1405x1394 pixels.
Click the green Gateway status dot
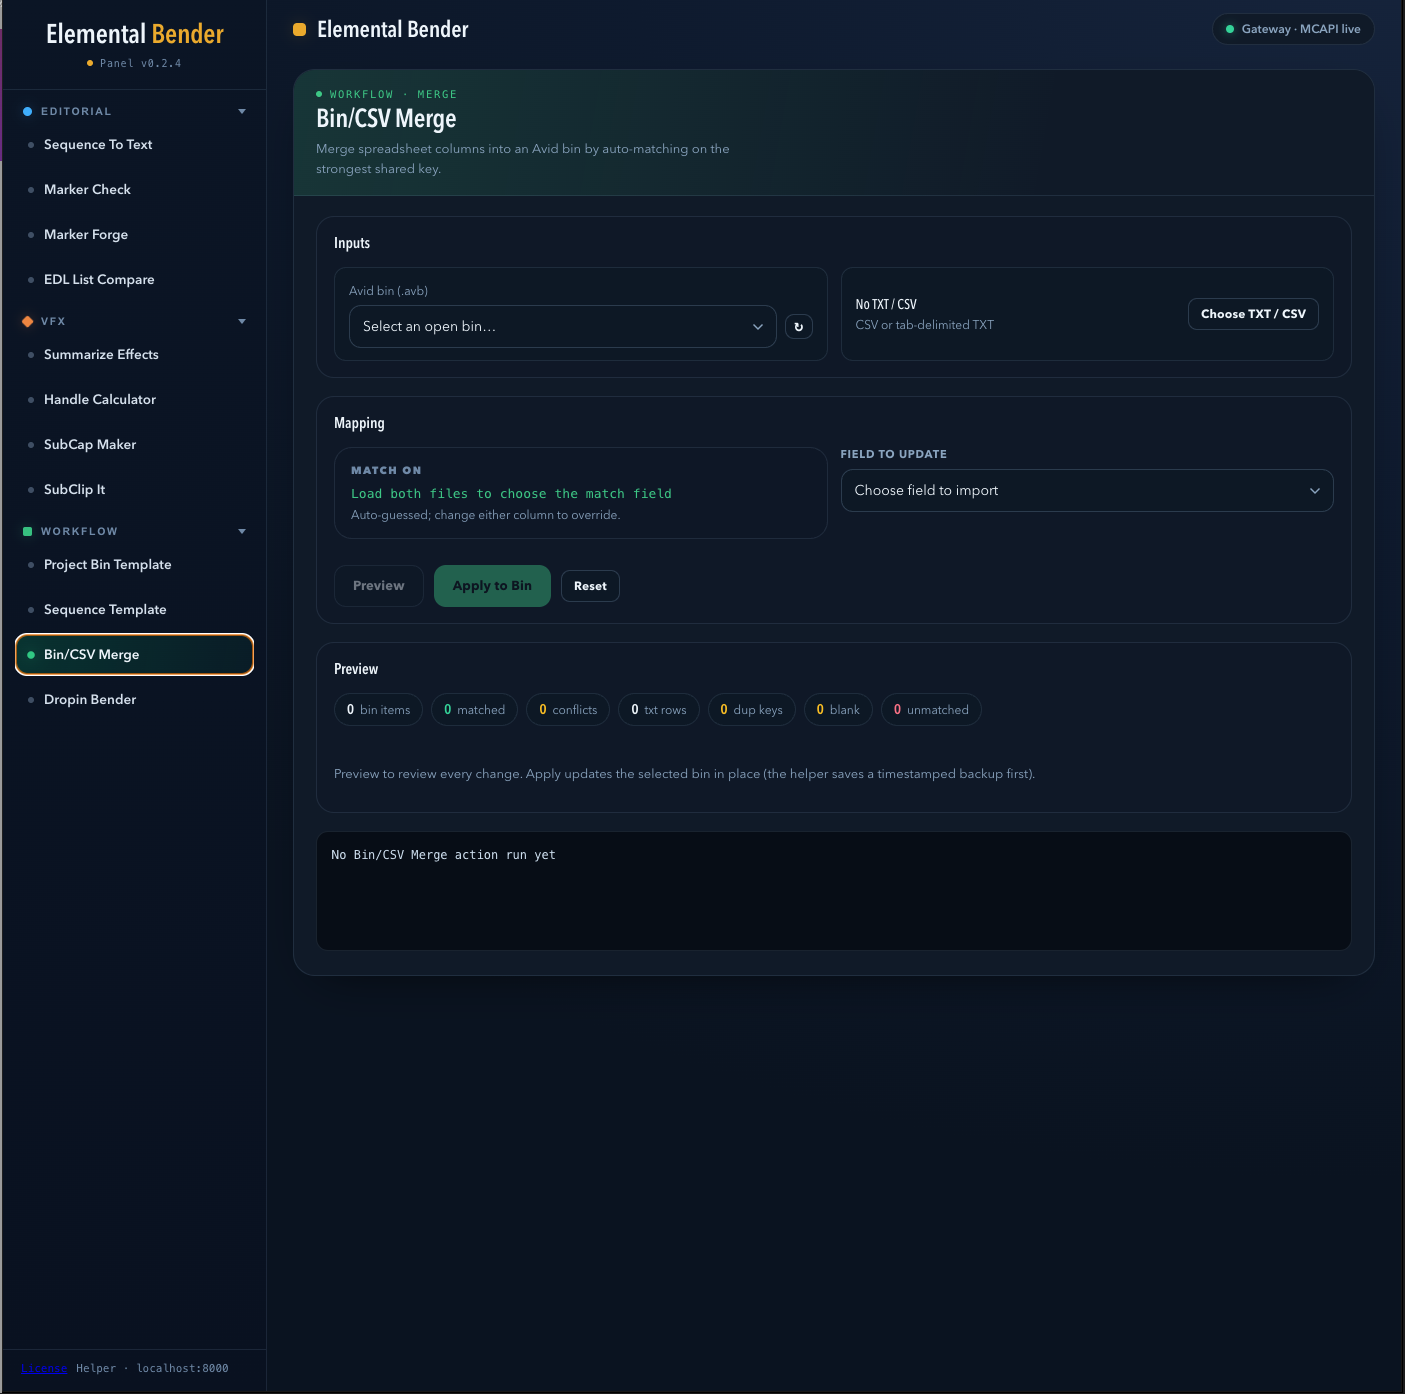tap(1230, 29)
